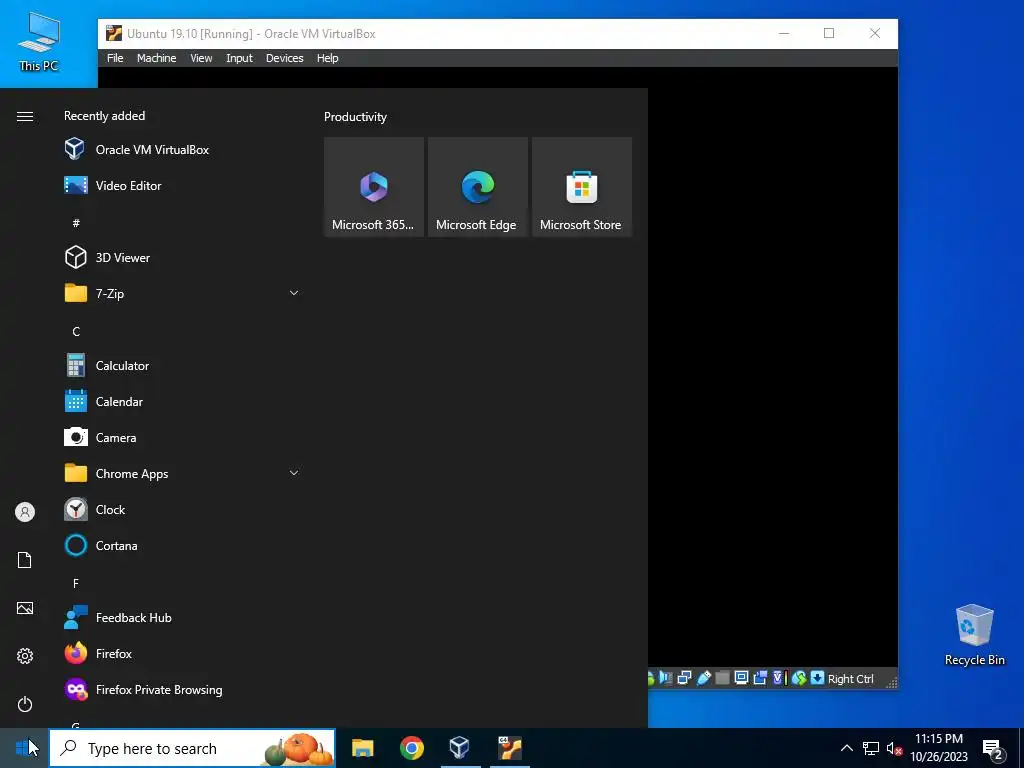The height and width of the screenshot is (768, 1024).
Task: Click the 'C' letter header in app list
Action: coord(76,332)
